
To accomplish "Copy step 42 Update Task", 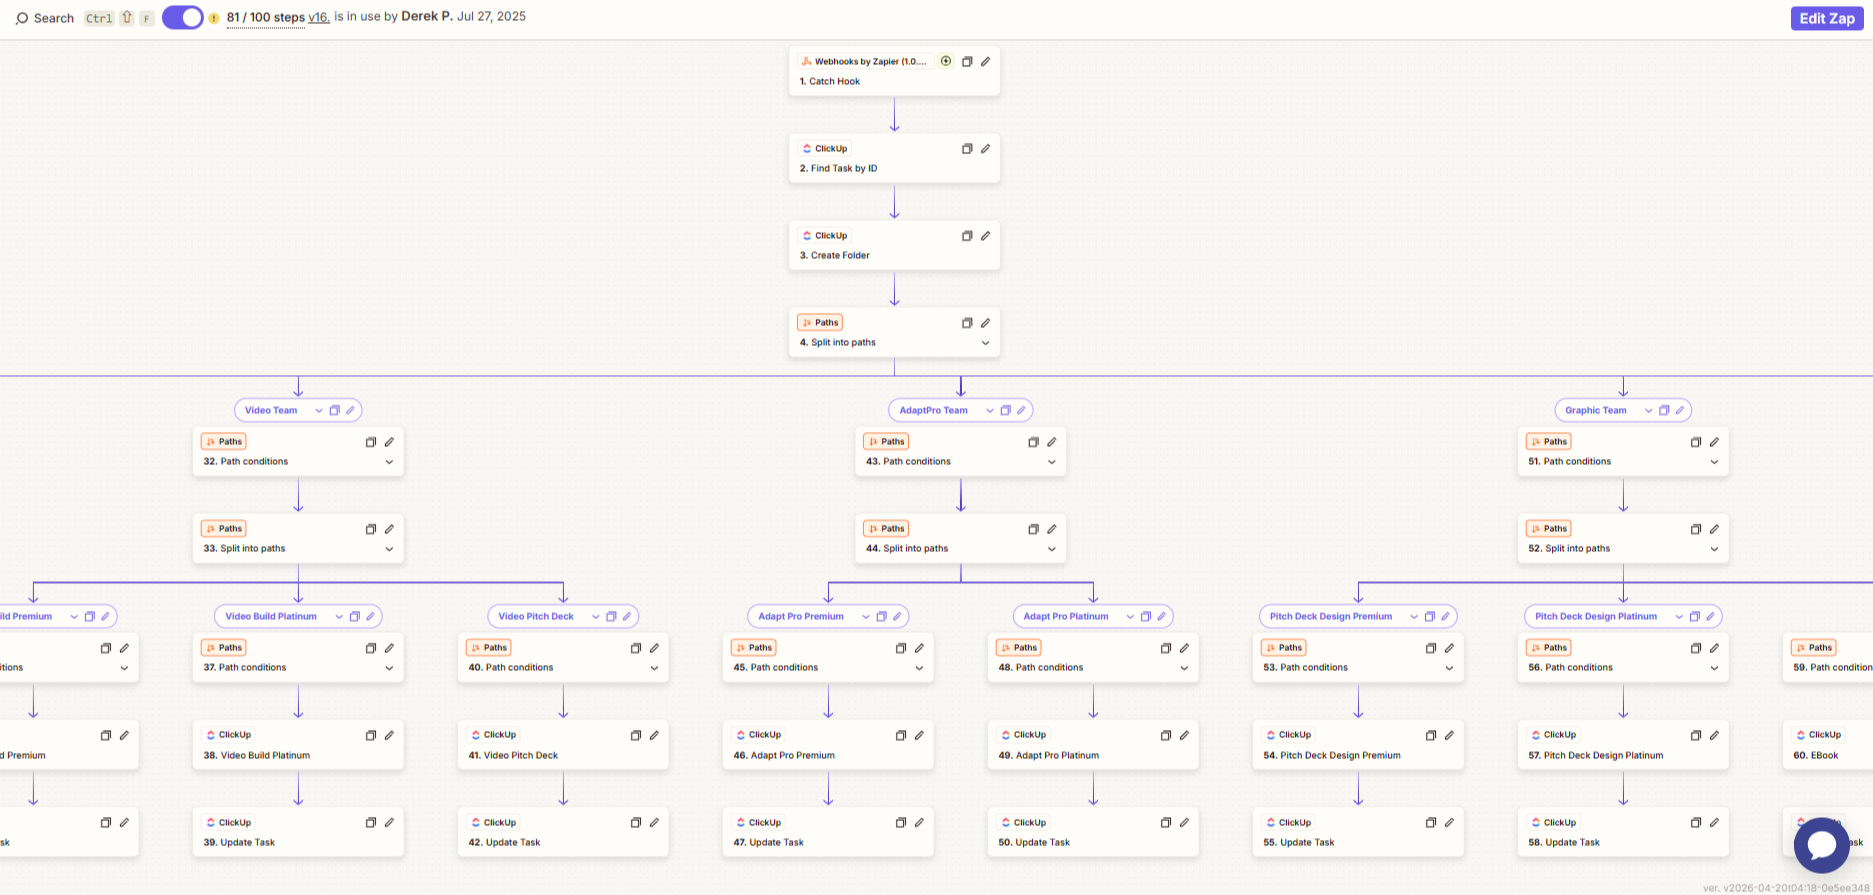I will (x=636, y=822).
